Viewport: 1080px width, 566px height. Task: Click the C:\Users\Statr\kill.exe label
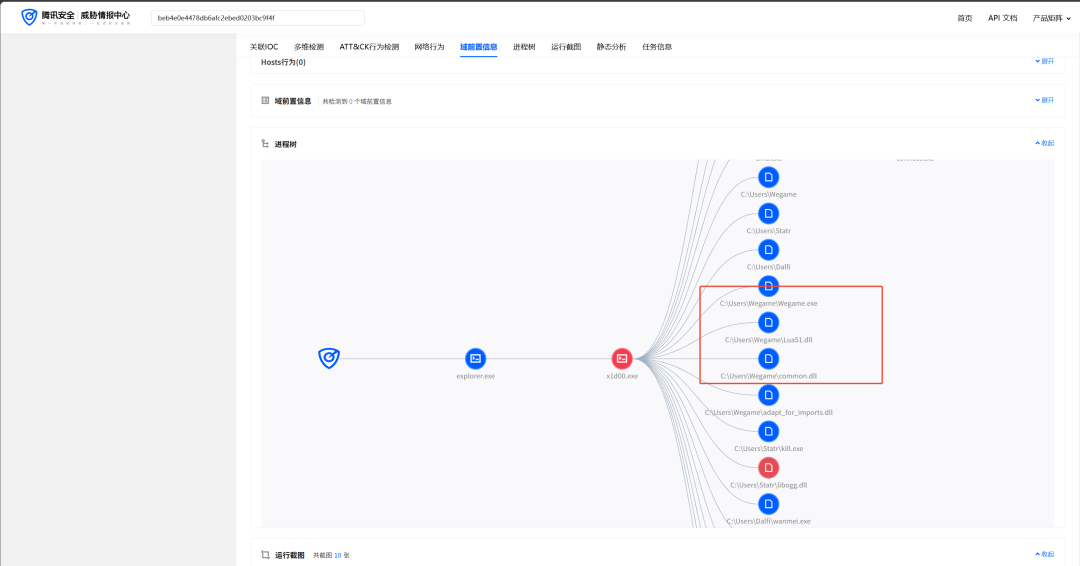pyautogui.click(x=769, y=449)
